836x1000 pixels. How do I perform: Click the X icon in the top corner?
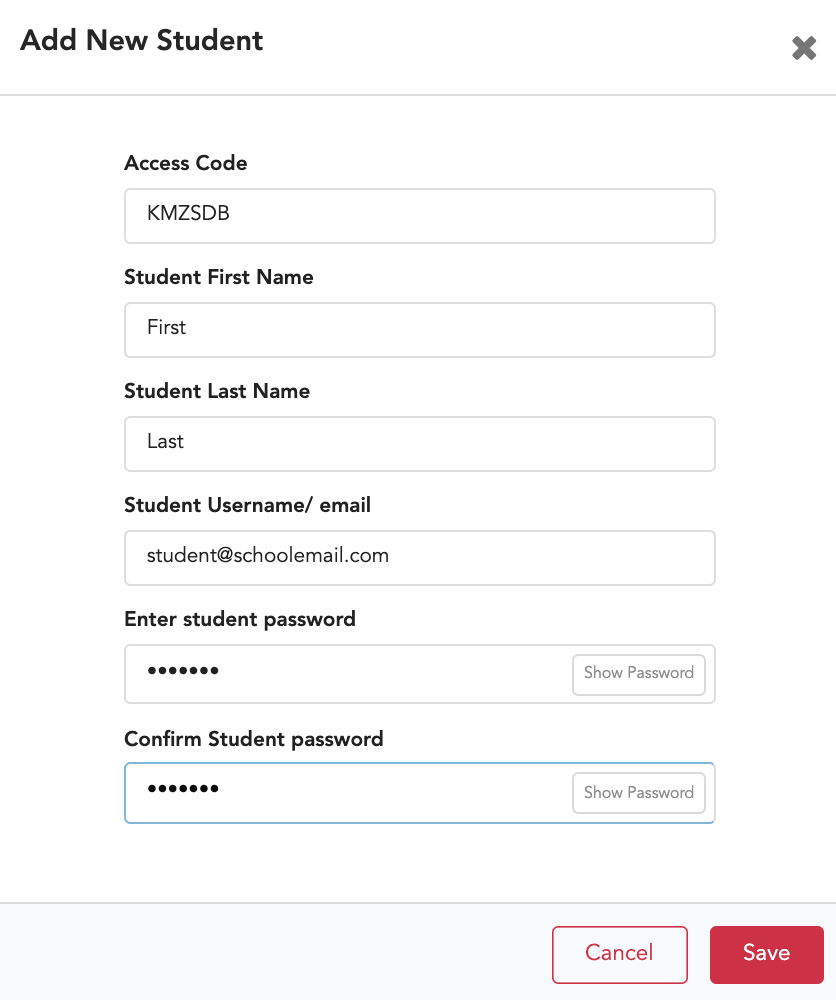(804, 47)
